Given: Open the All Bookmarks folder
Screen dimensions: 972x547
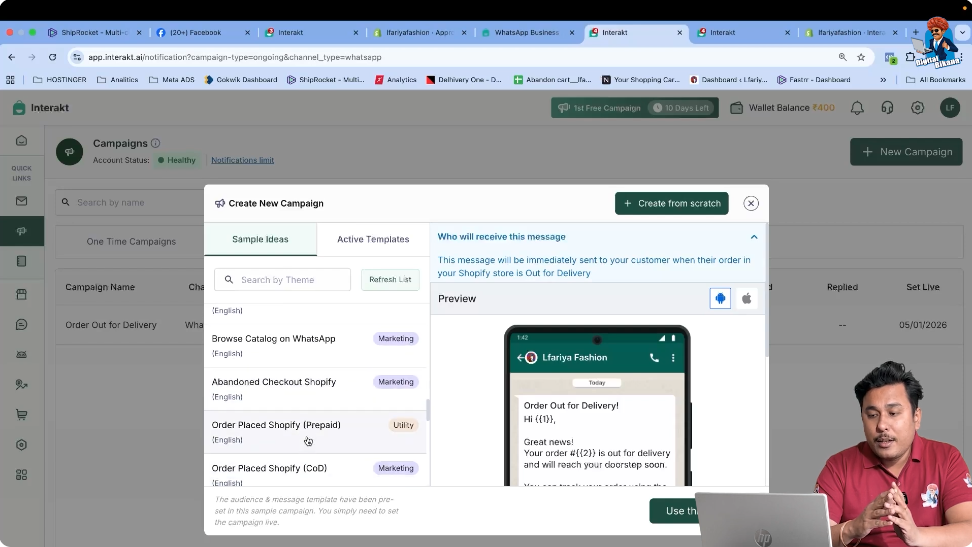Looking at the screenshot, I should click(935, 79).
